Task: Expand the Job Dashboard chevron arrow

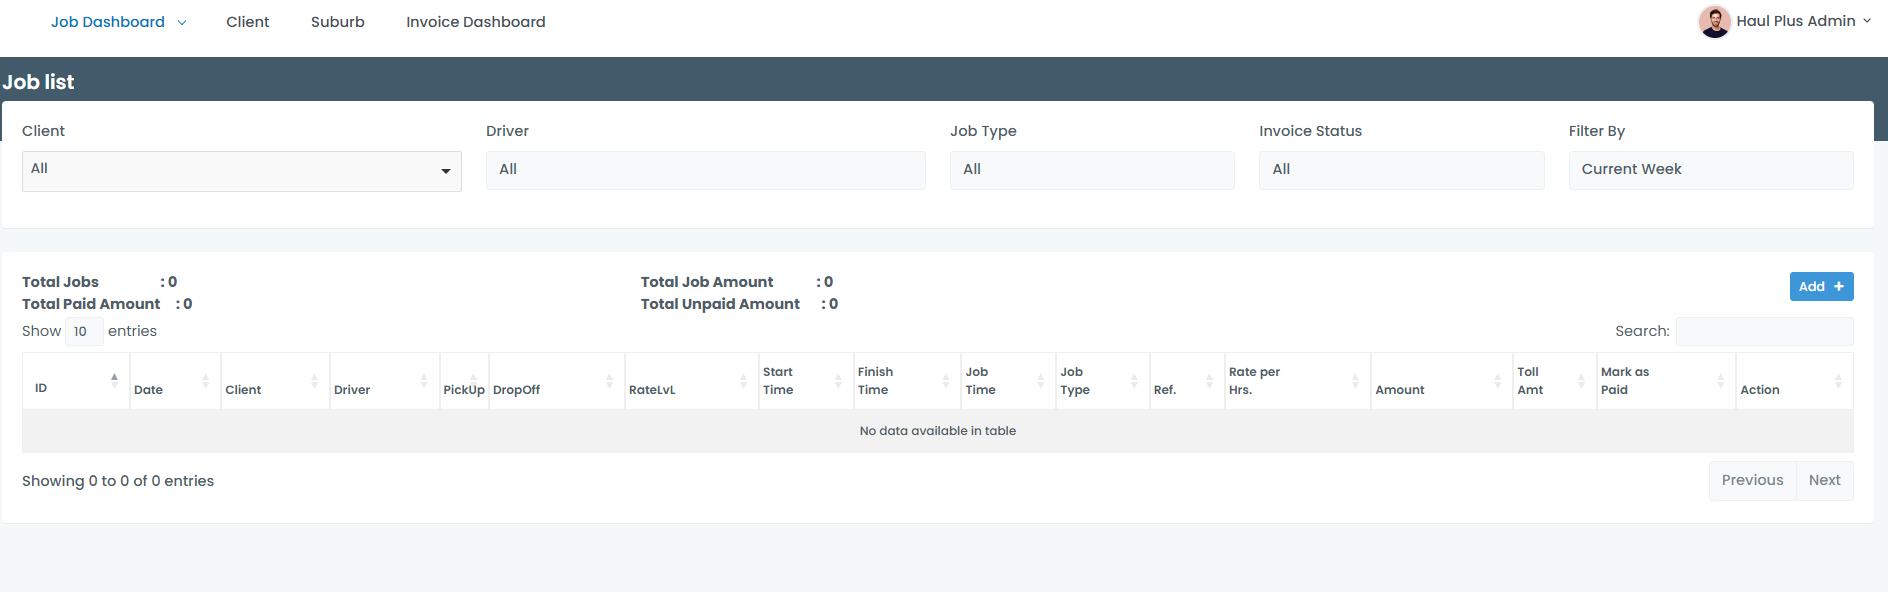Action: tap(182, 23)
